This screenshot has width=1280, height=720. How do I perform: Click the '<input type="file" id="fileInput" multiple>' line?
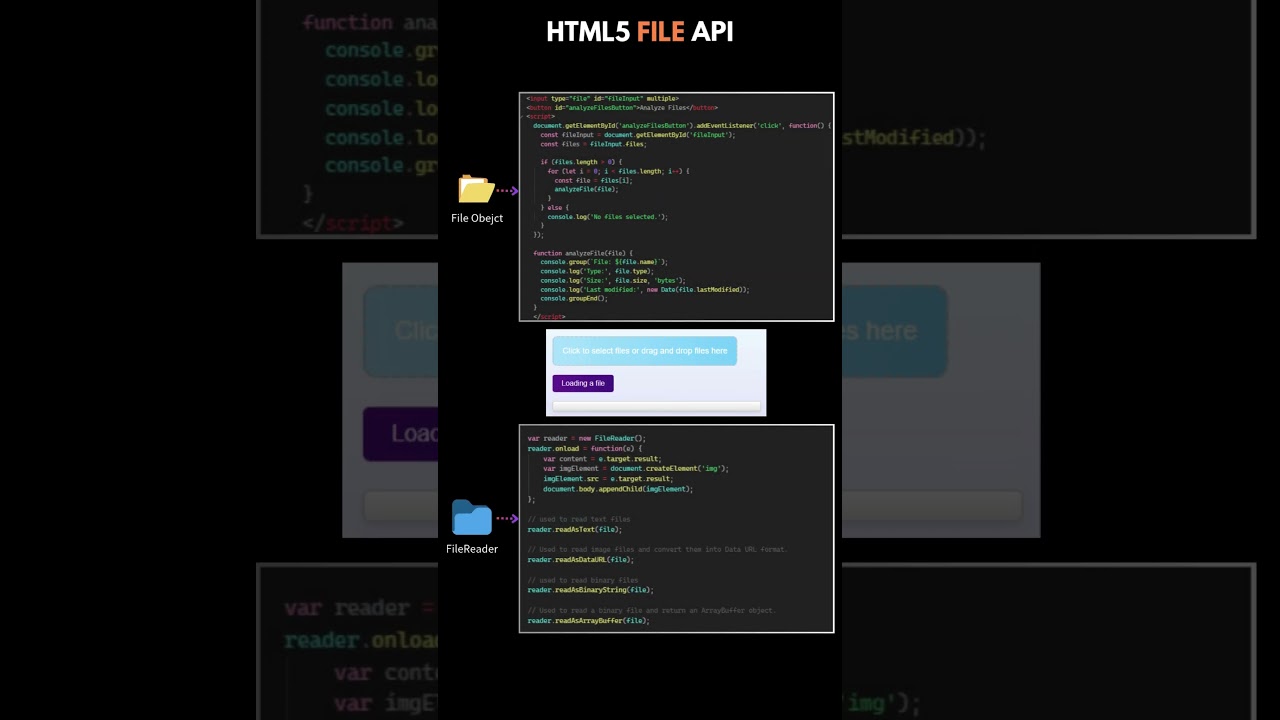coord(603,99)
